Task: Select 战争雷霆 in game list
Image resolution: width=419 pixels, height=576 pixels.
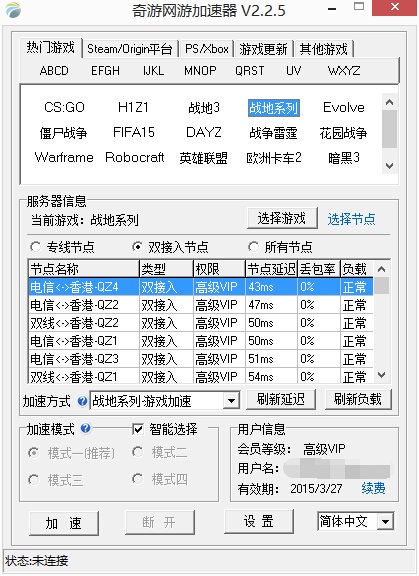Action: click(274, 133)
